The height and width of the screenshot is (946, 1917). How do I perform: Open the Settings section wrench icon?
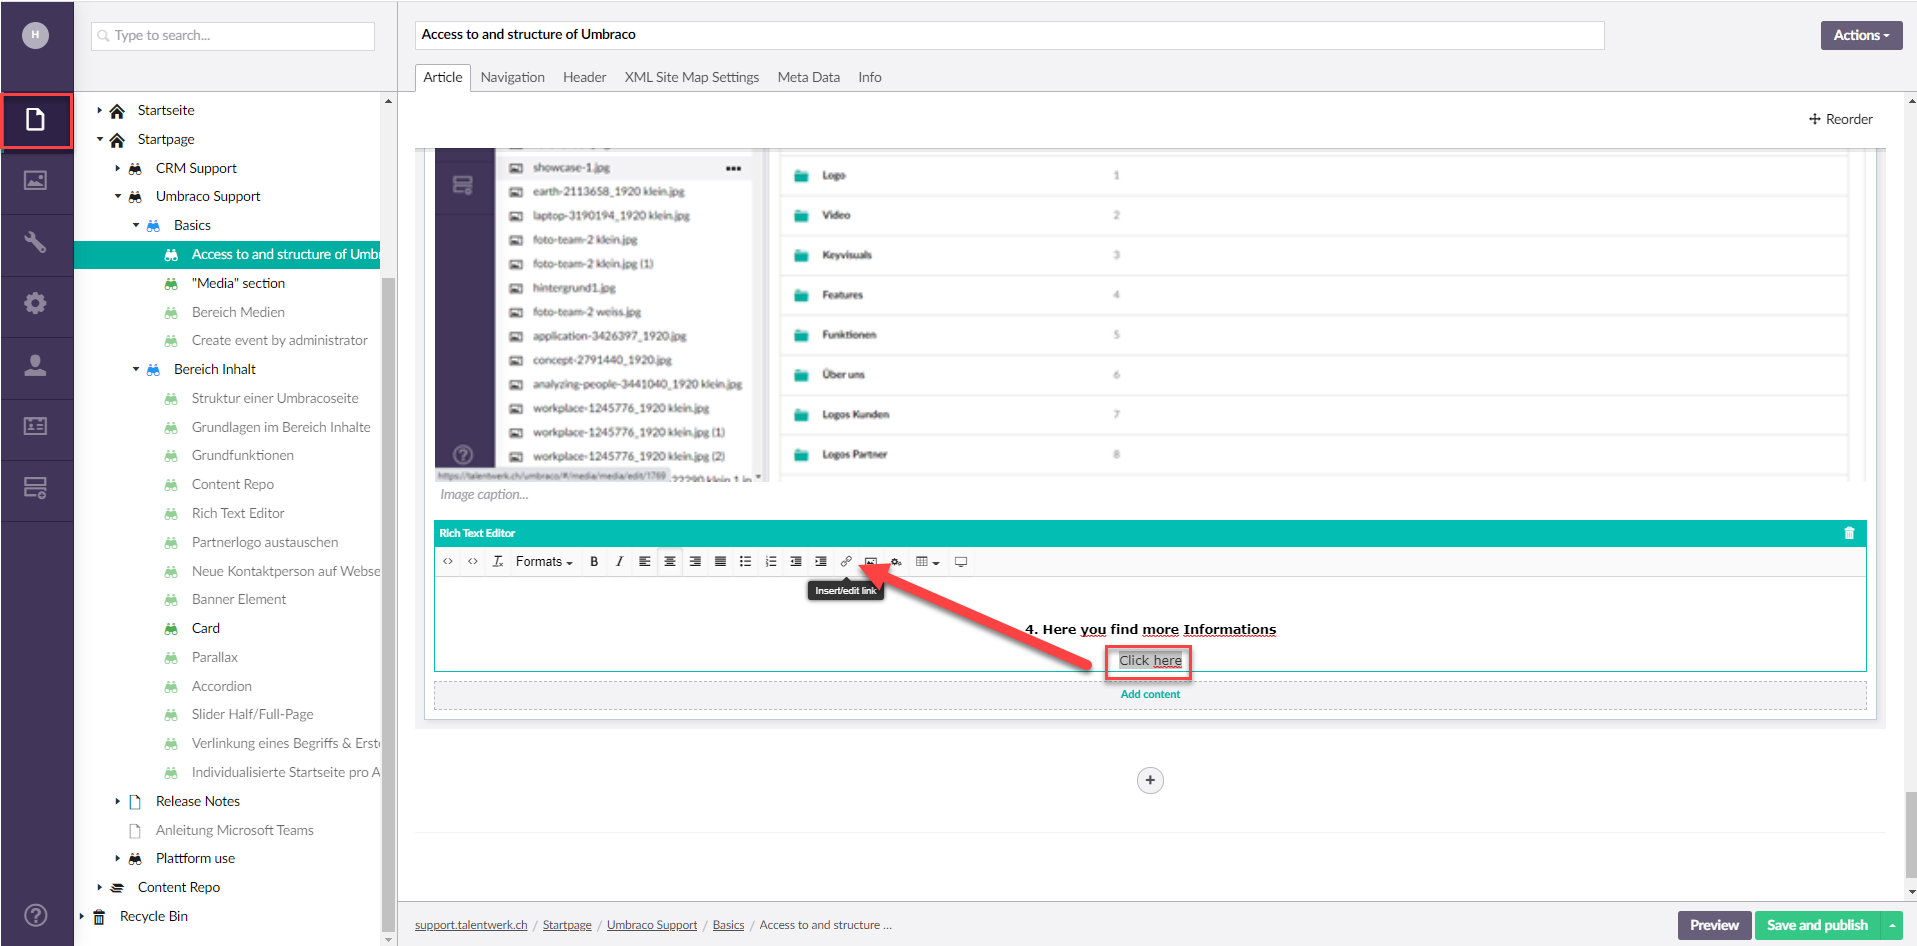click(35, 242)
